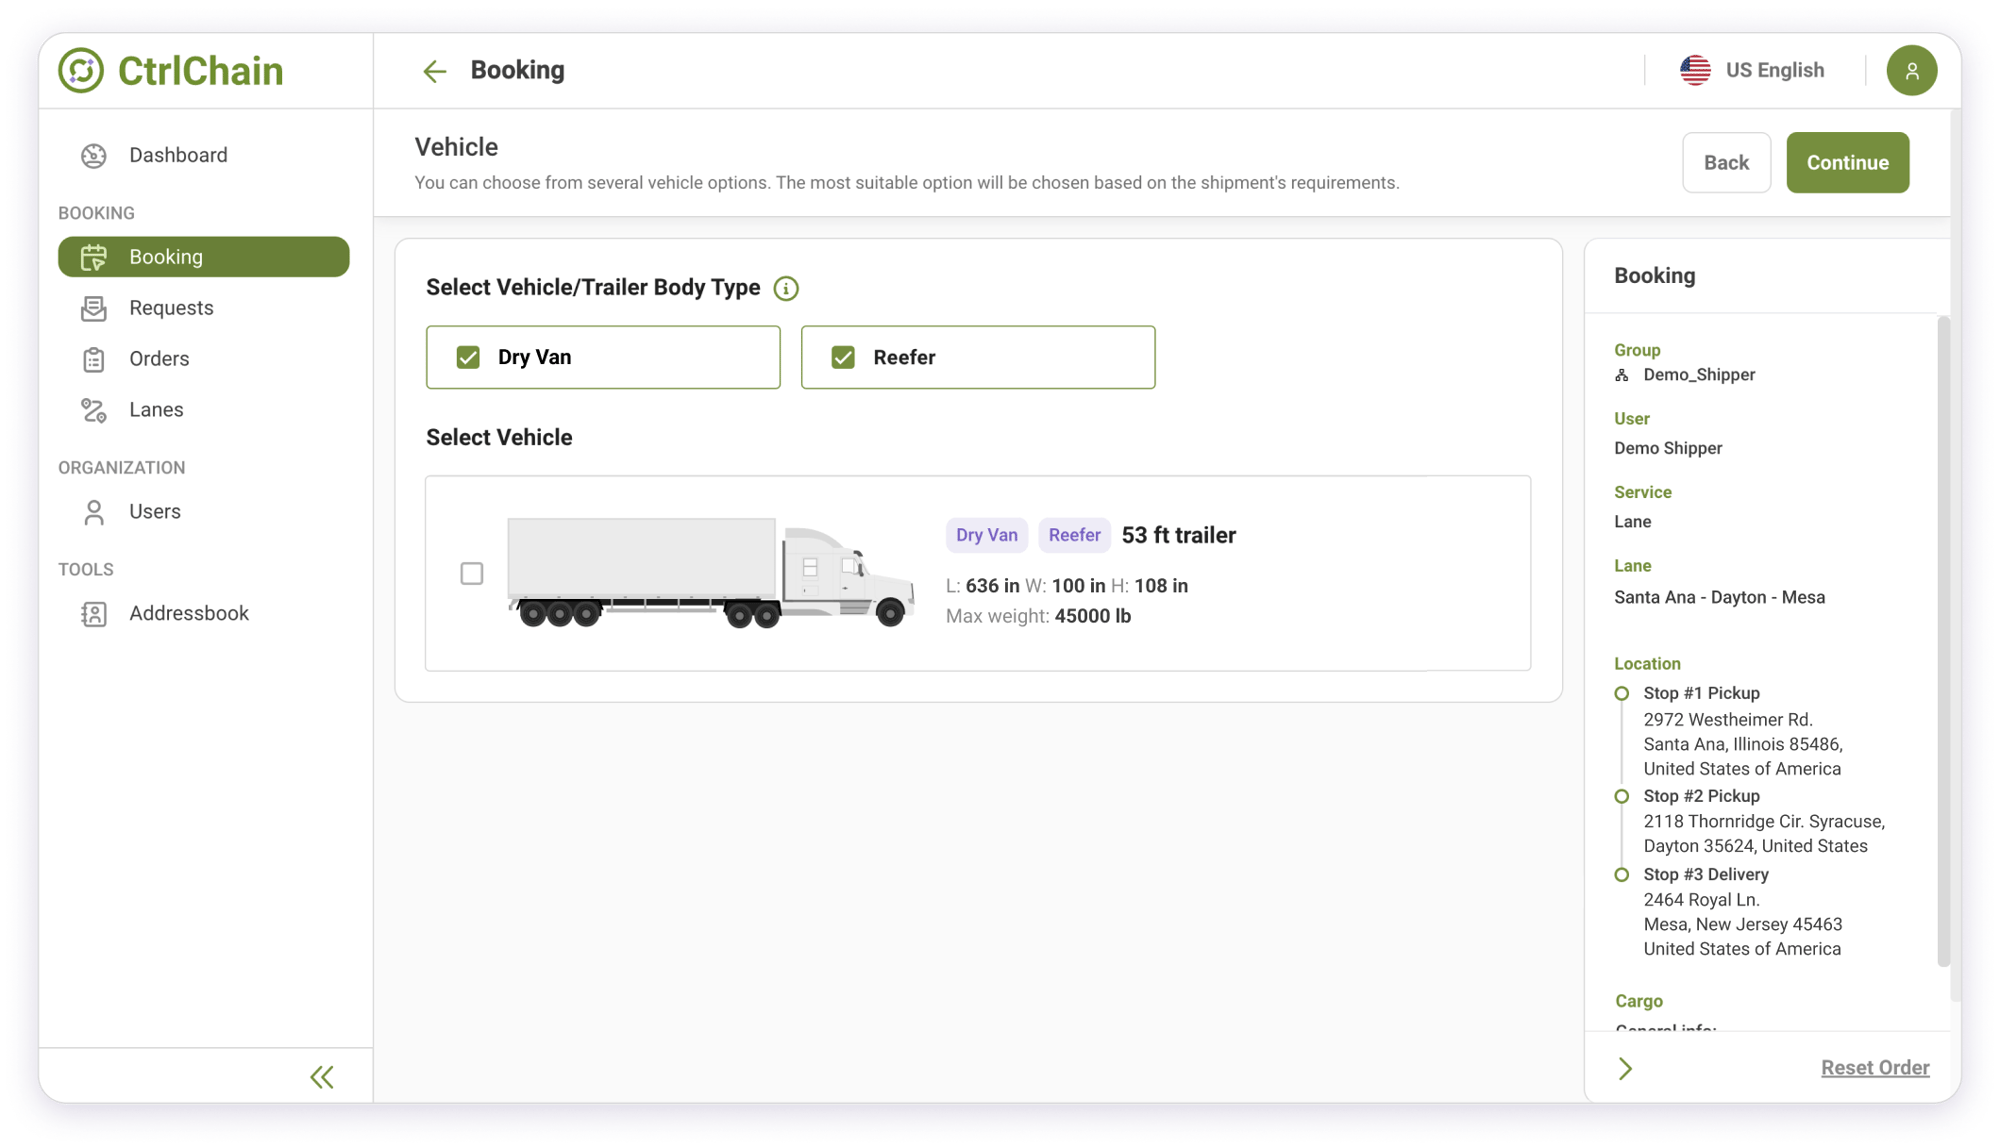This screenshot has height=1148, width=2000.
Task: Collapse Booking summary panel with chevron
Action: coord(1625,1069)
